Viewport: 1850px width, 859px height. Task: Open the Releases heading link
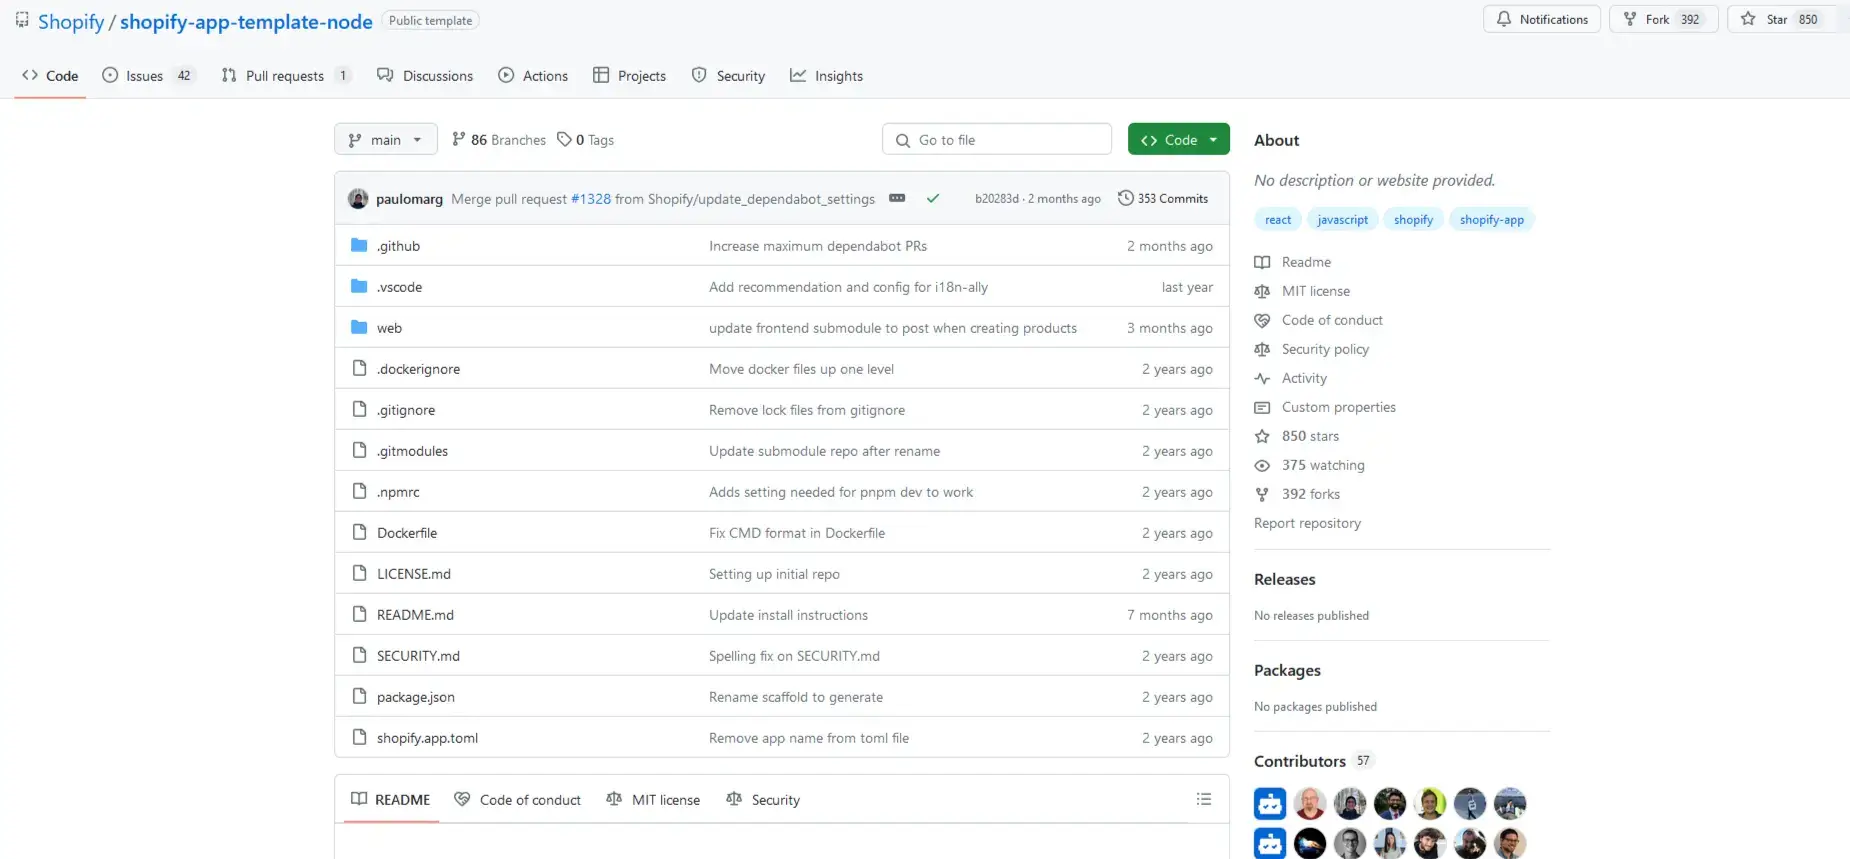pyautogui.click(x=1284, y=579)
